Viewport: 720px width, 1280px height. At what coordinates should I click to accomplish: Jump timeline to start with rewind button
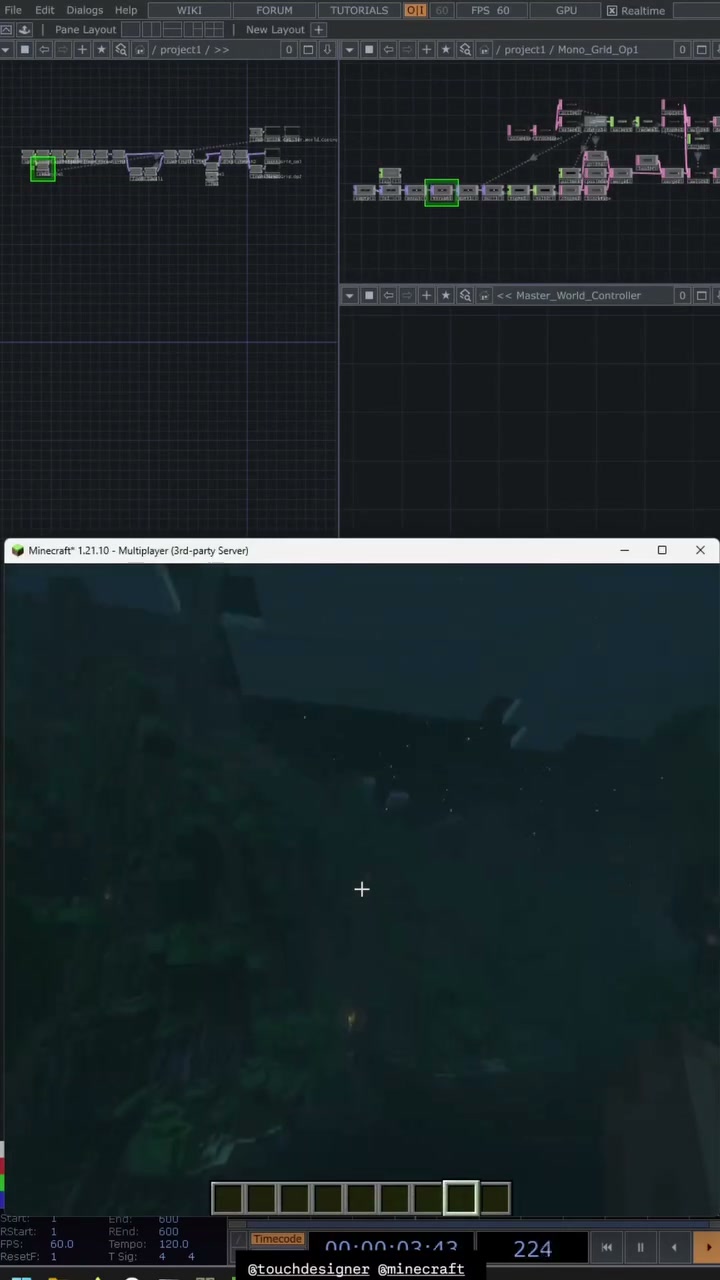point(606,1247)
